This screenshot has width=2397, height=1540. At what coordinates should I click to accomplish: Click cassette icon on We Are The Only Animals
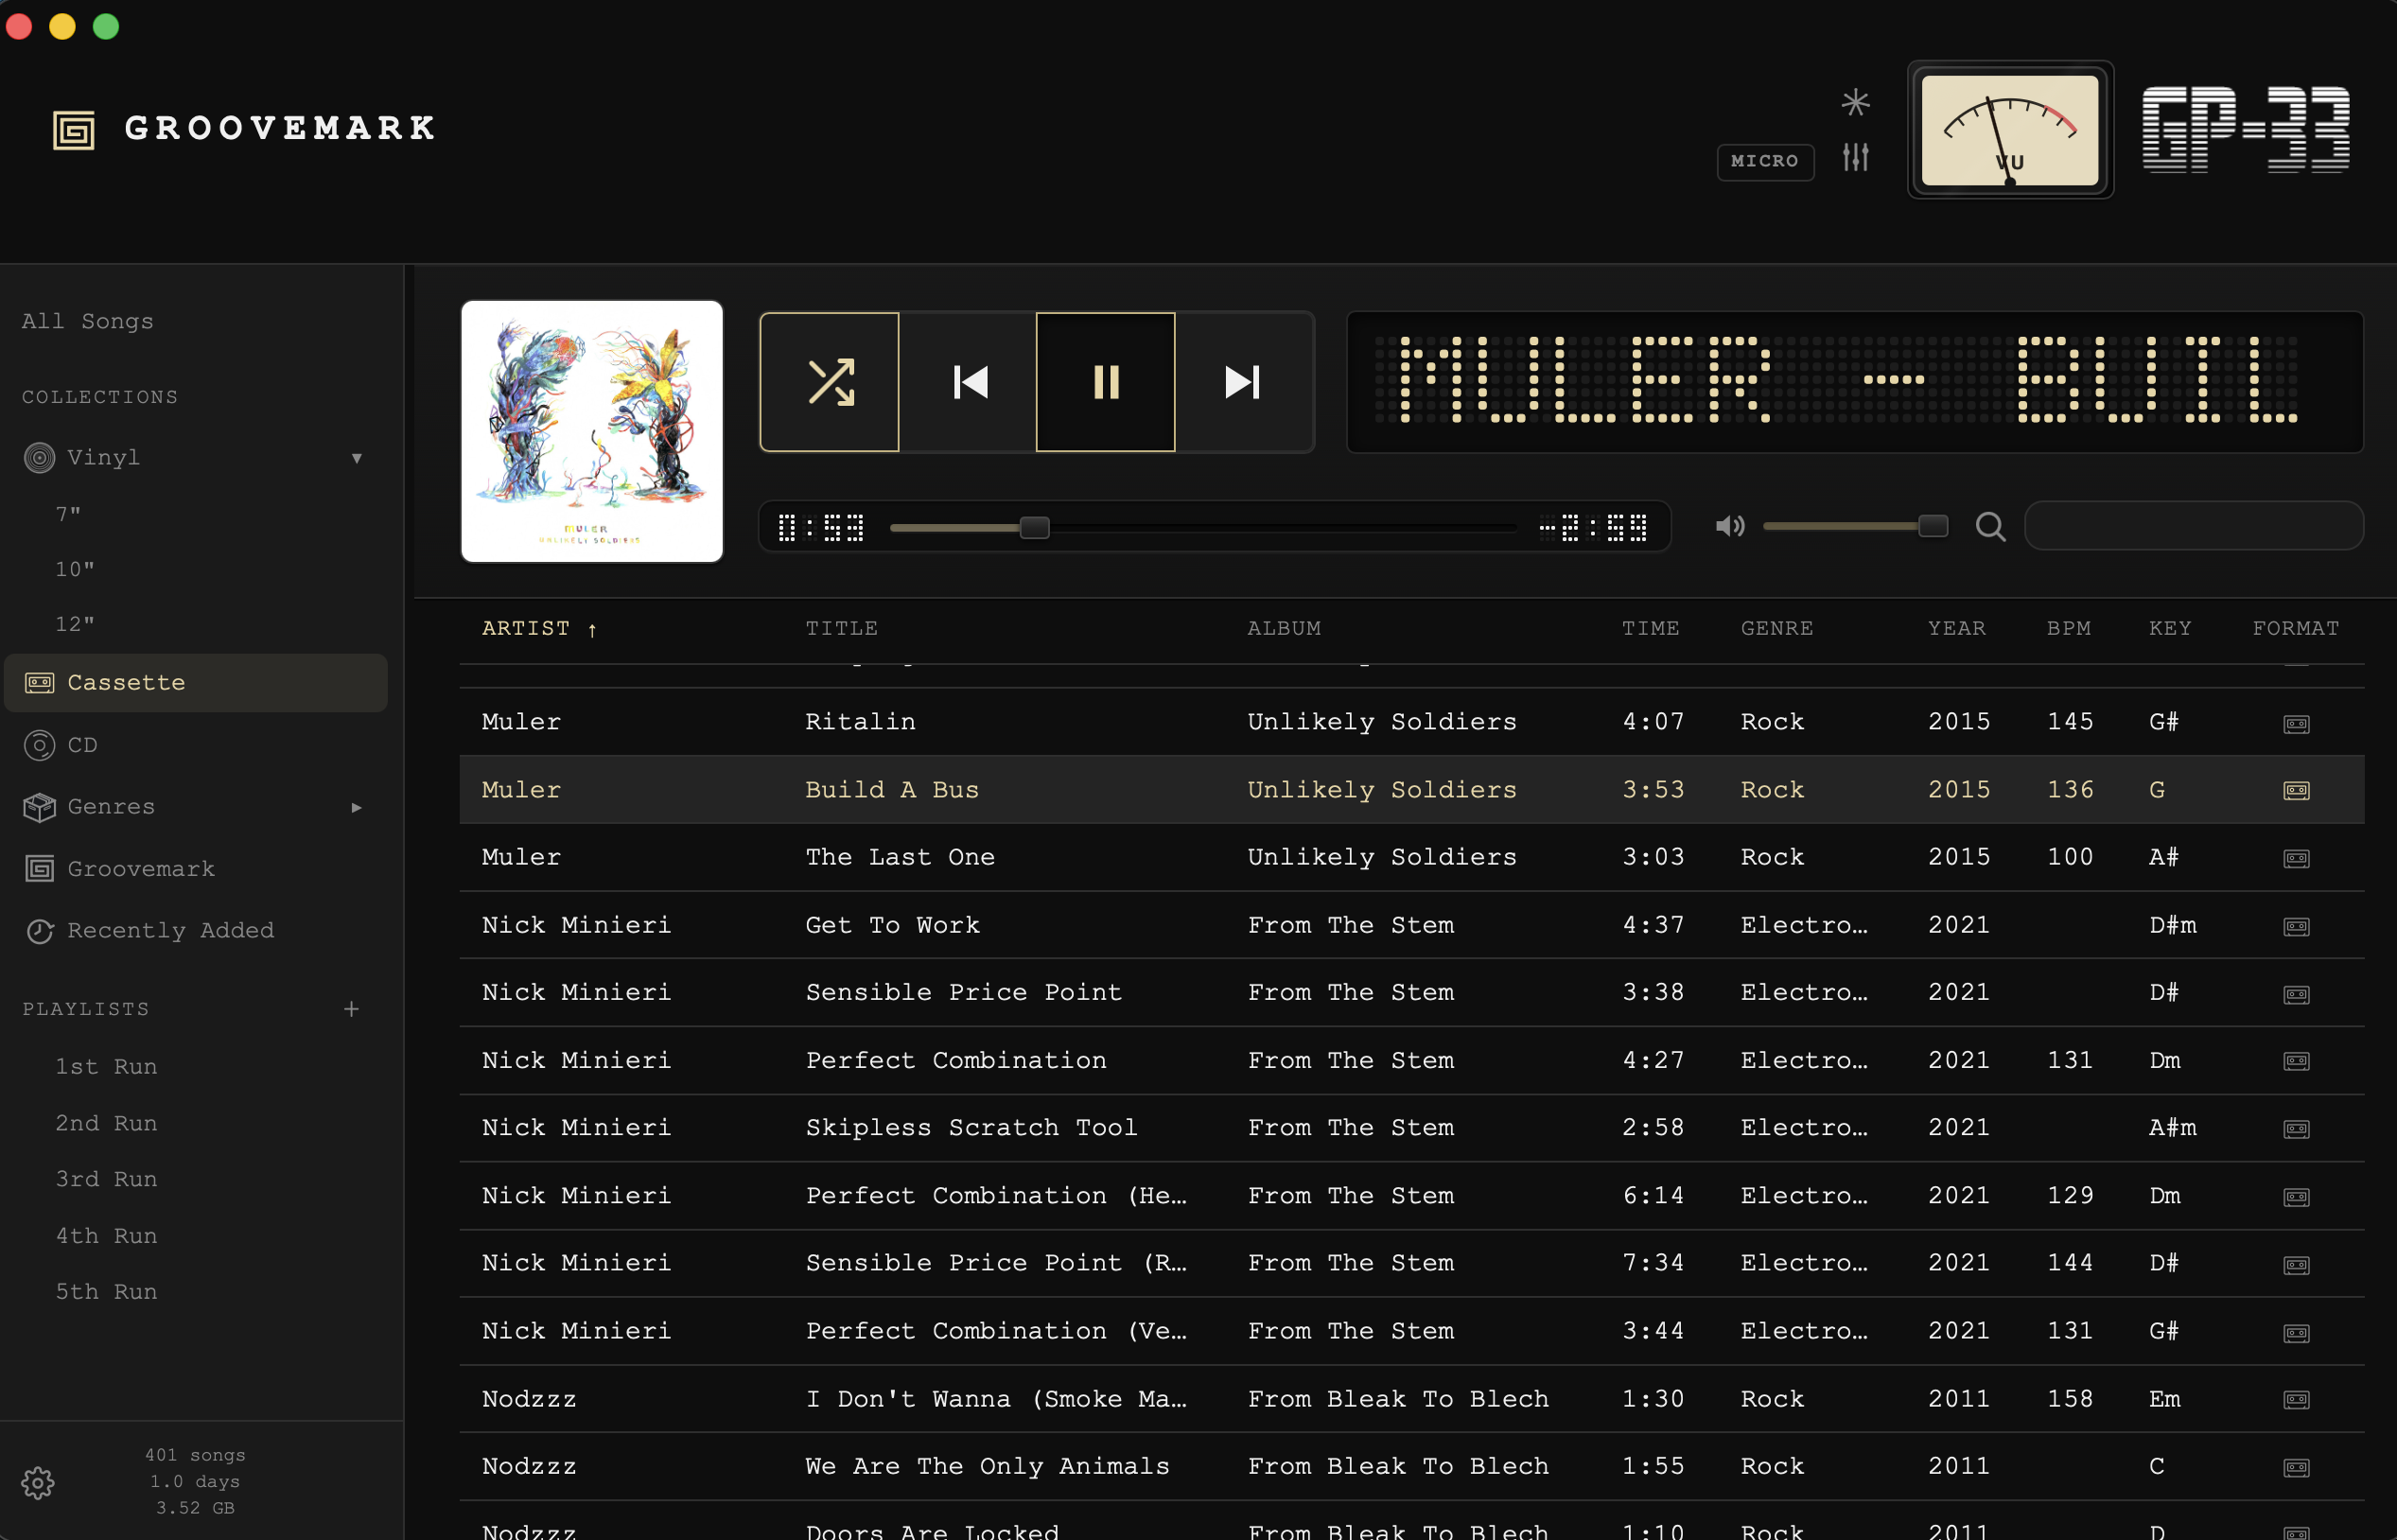click(x=2296, y=1468)
